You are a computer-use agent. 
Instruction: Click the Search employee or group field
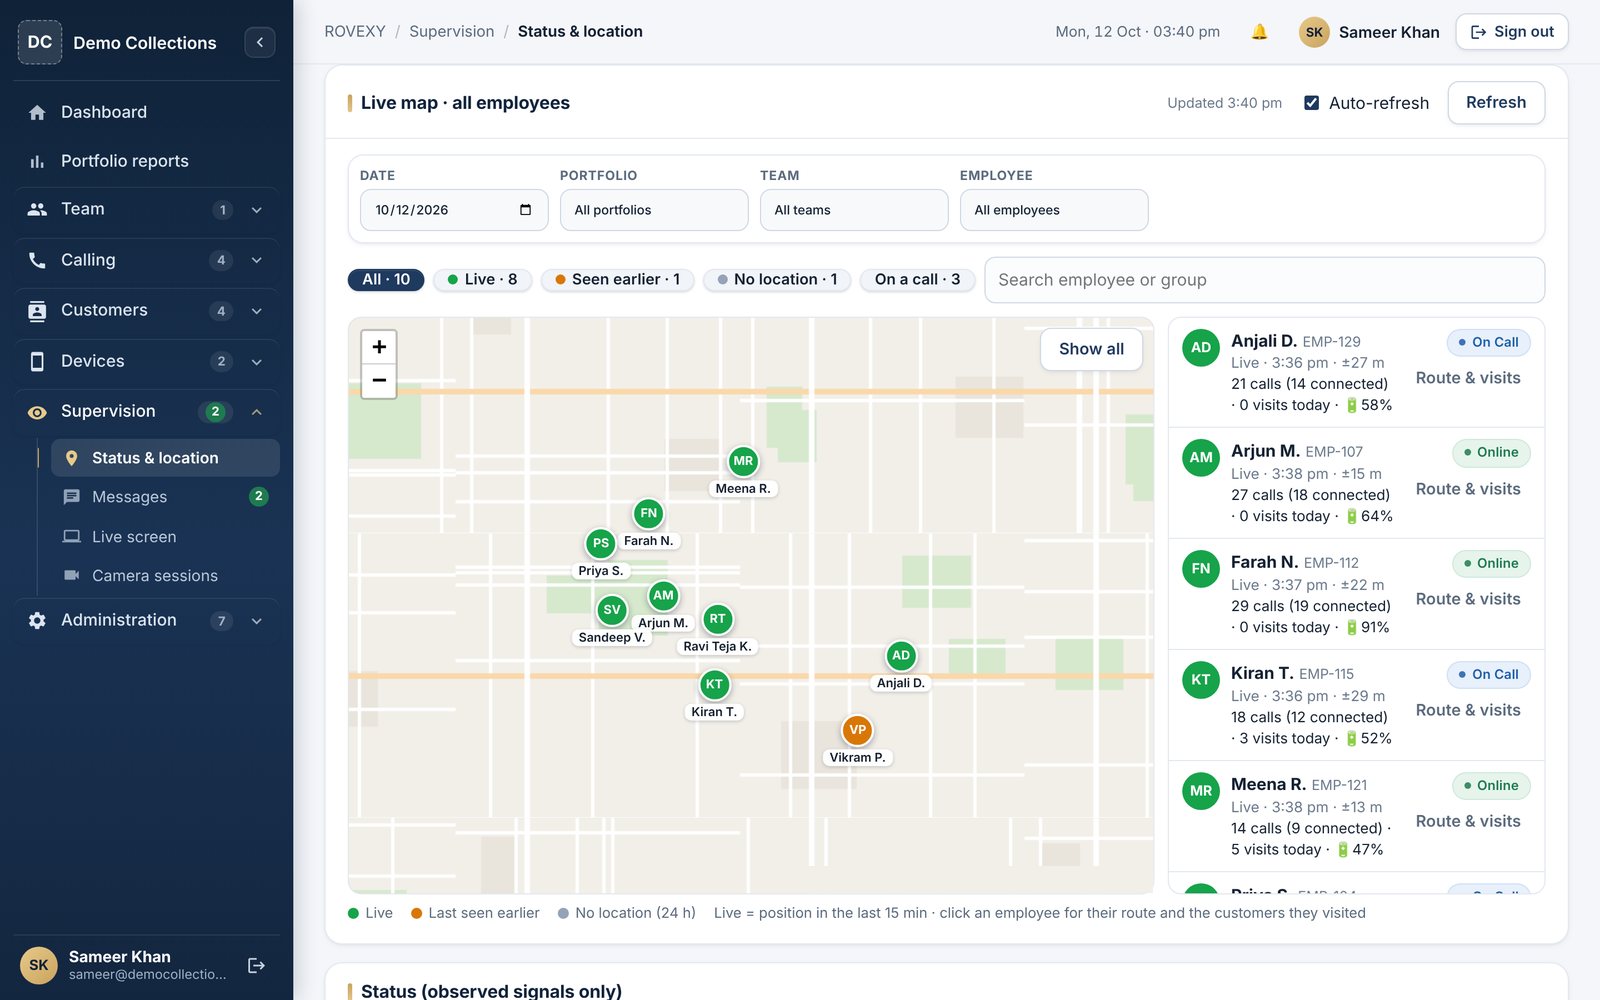coord(1264,280)
